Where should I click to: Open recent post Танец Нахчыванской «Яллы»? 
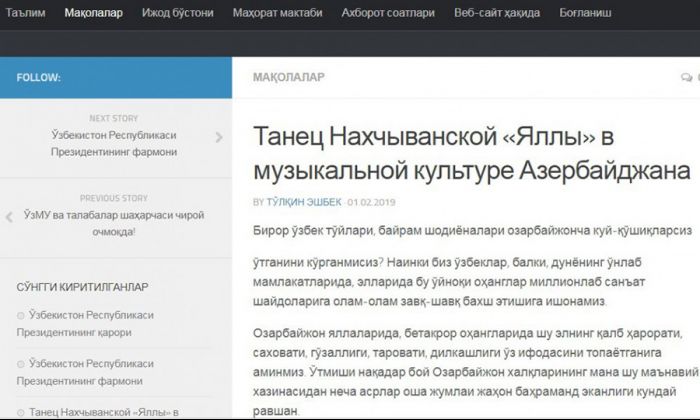pos(104,412)
